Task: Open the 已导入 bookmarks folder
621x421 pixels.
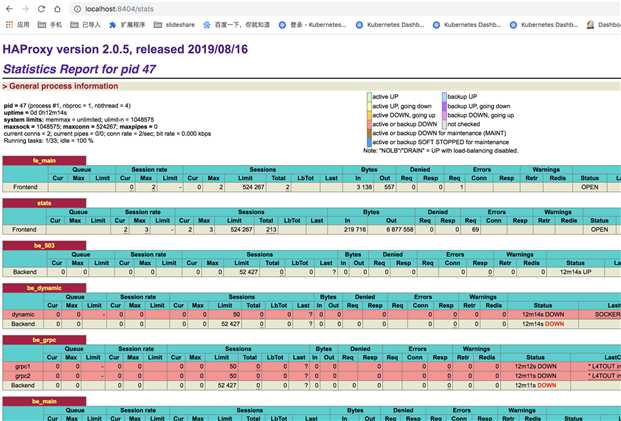Action: 85,25
